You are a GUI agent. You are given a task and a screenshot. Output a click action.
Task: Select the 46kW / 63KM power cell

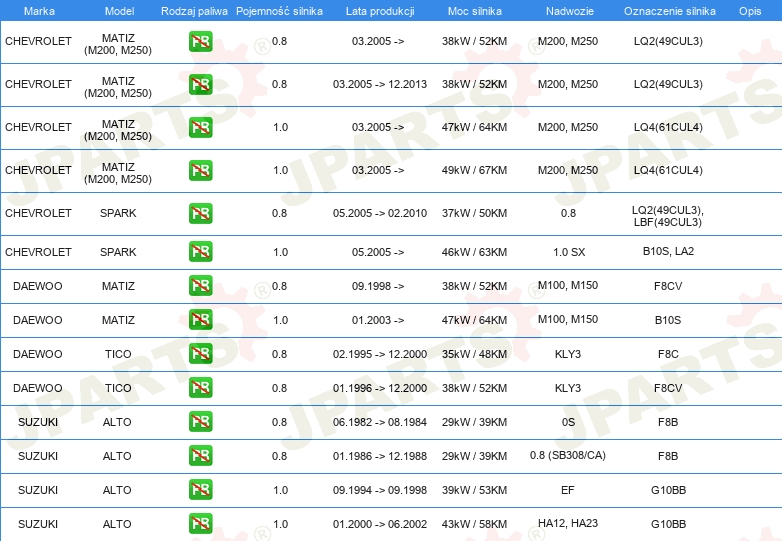click(x=474, y=252)
